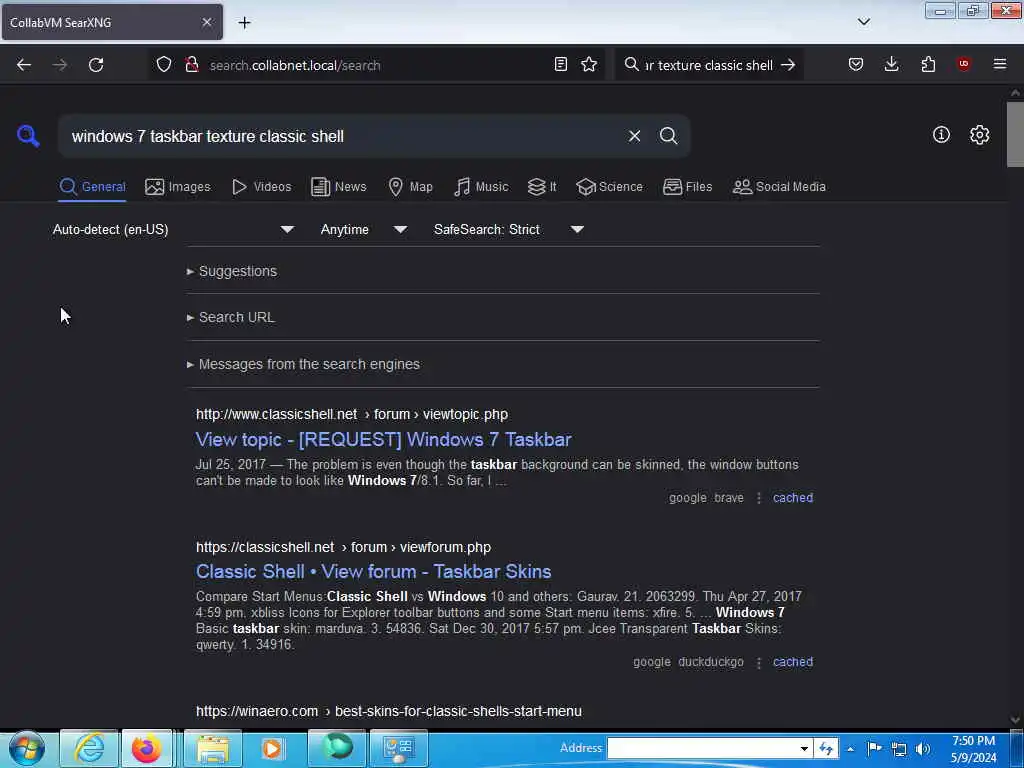The width and height of the screenshot is (1024, 768).
Task: Open Auto-detect language dropdown
Action: (x=174, y=230)
